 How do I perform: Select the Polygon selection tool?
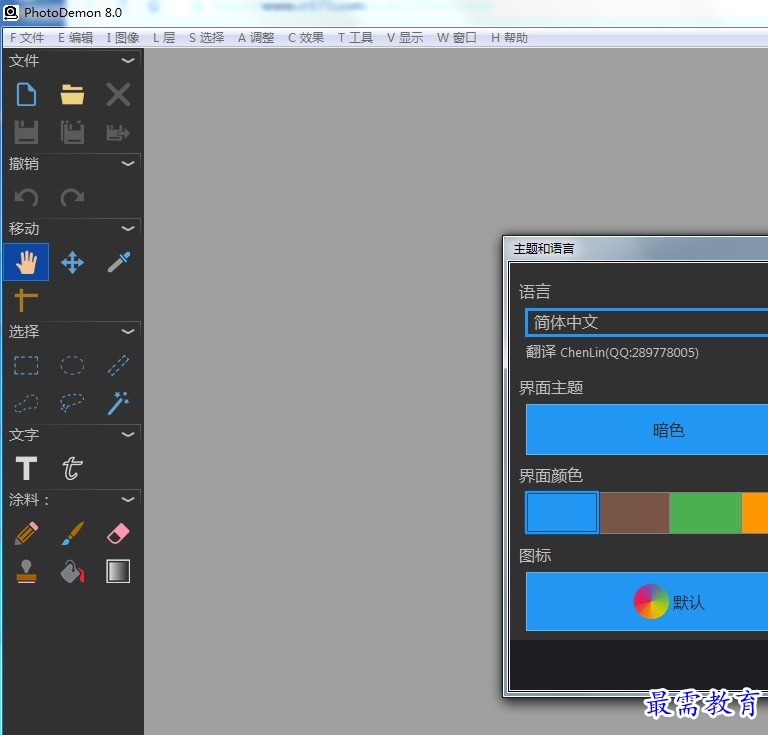tap(26, 403)
